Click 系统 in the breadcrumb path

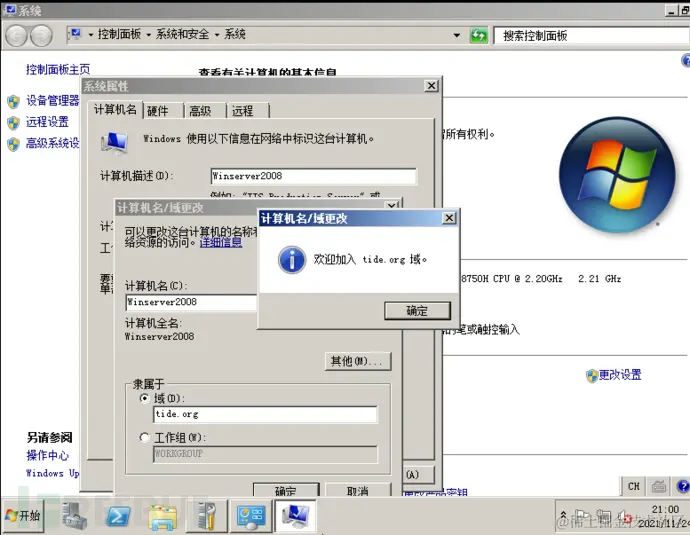tap(235, 34)
